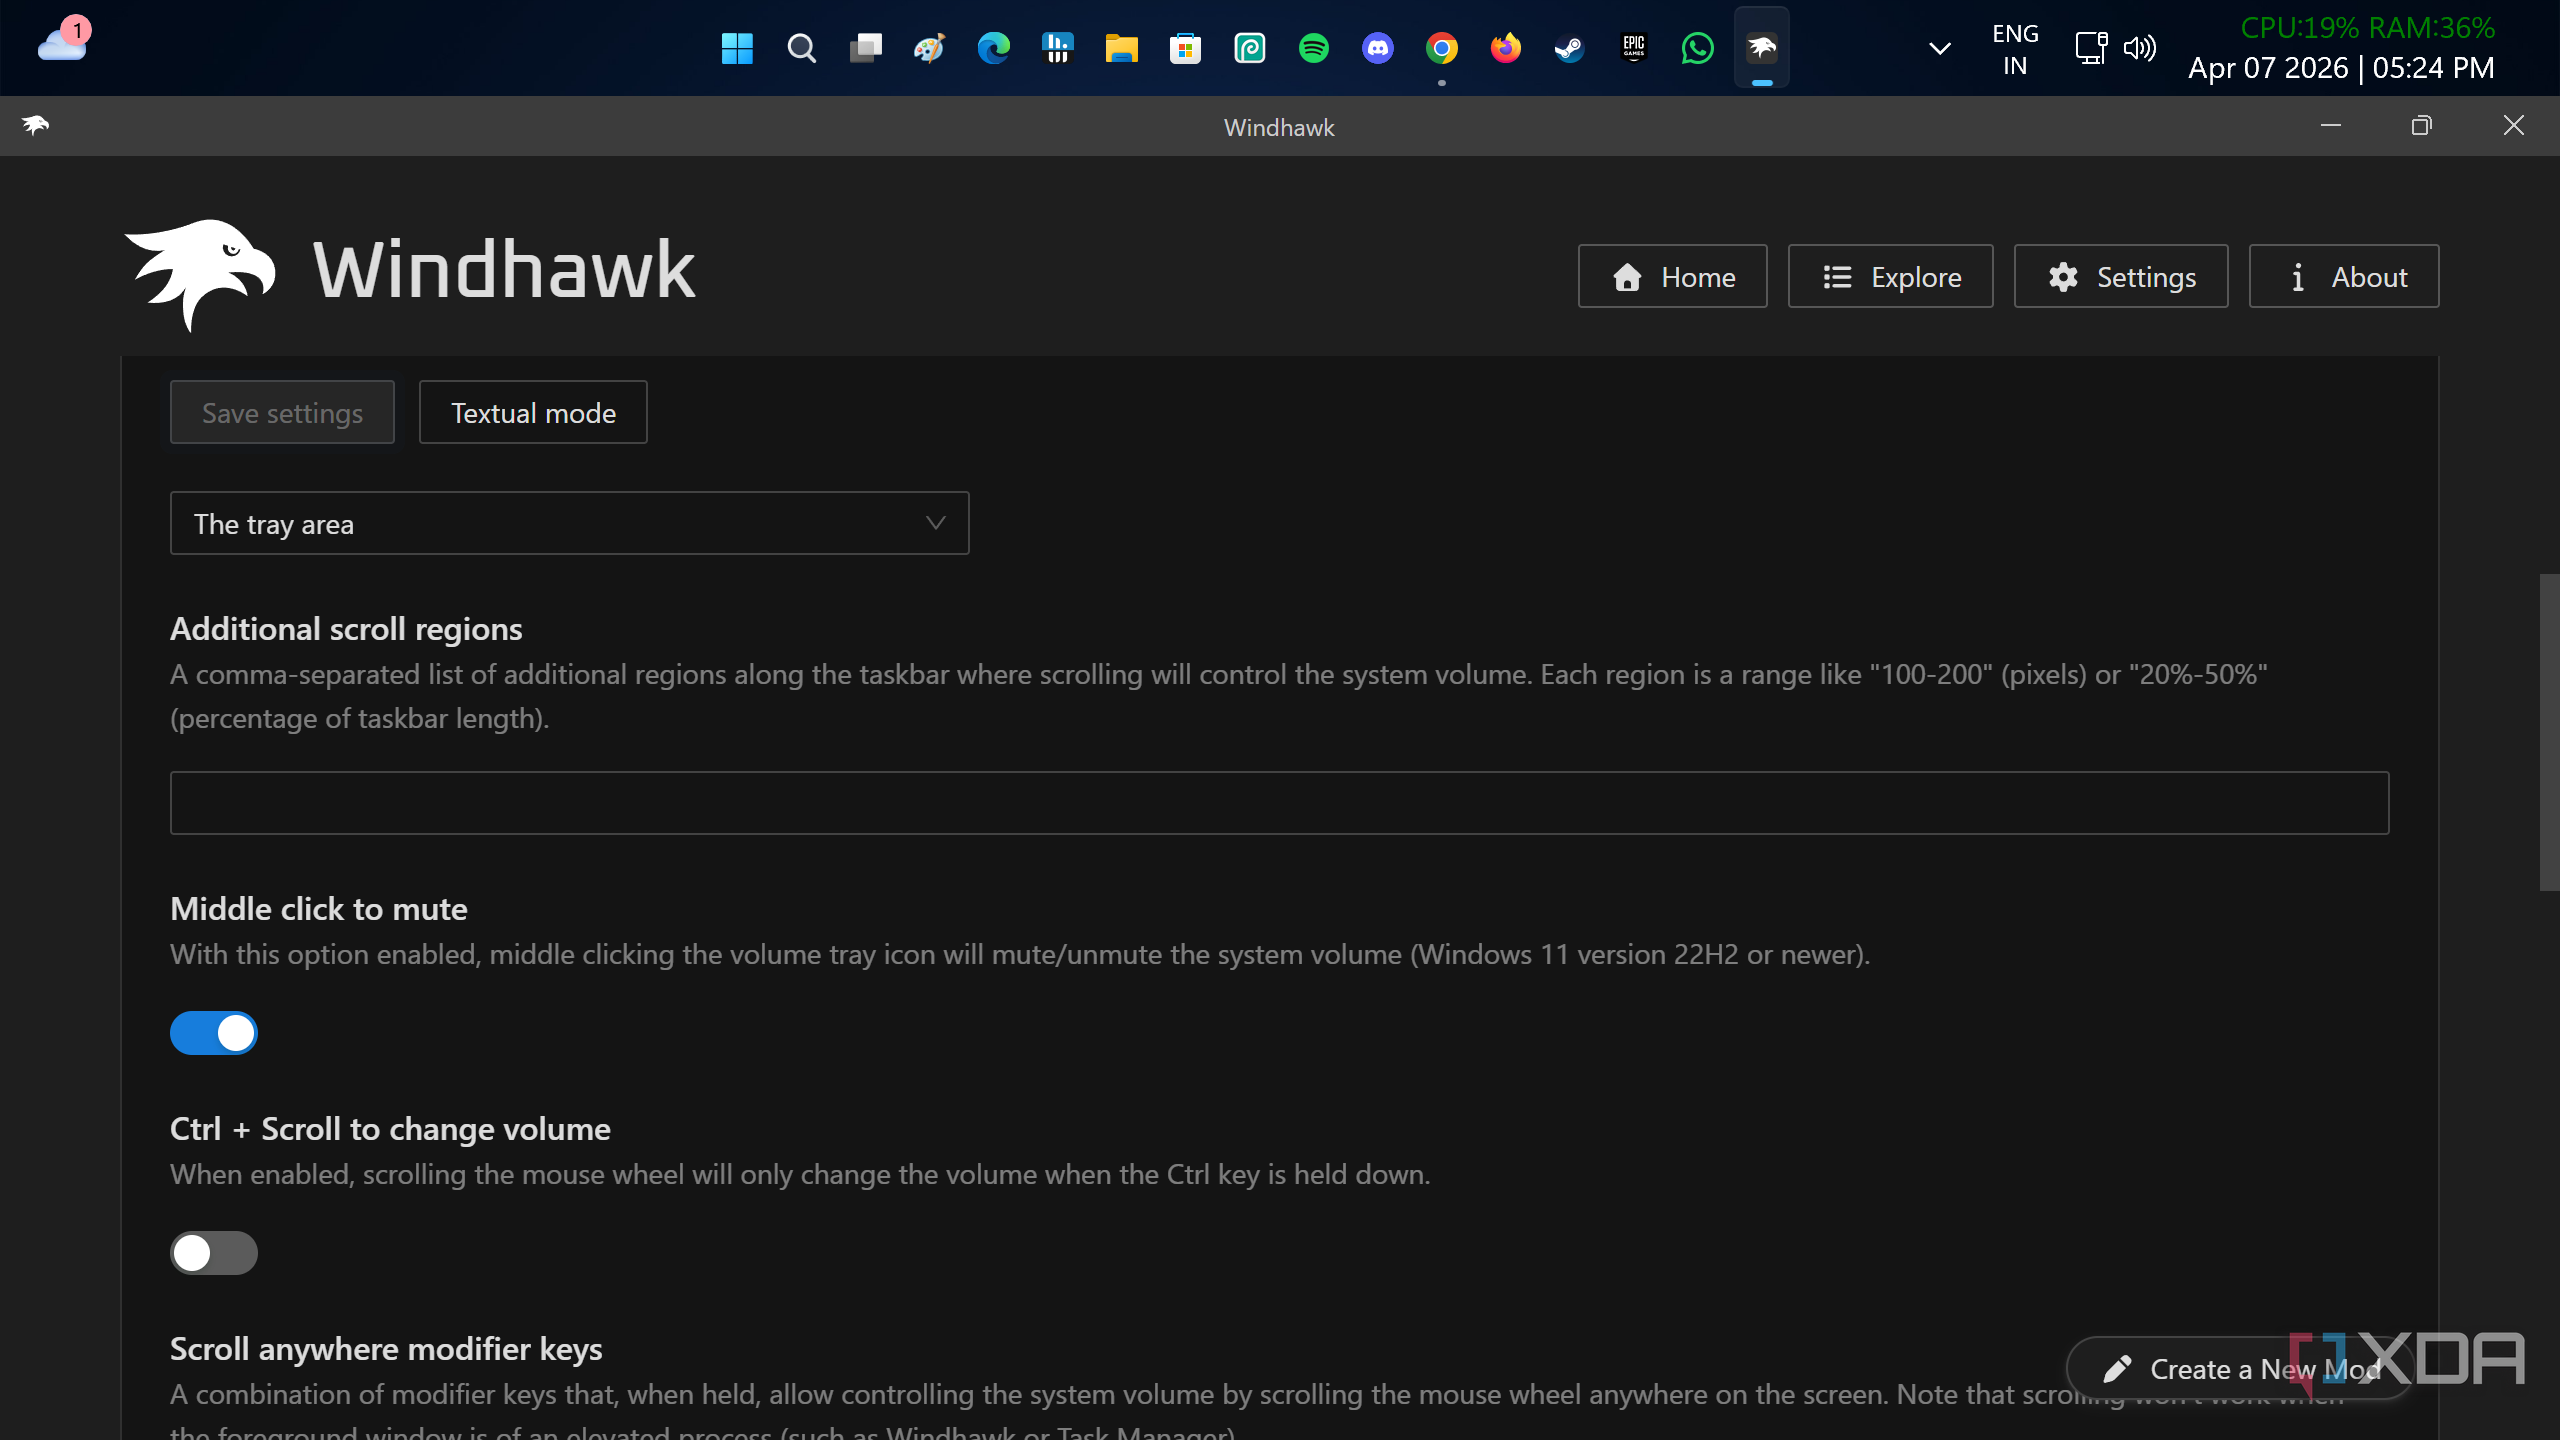
Task: Open Steam from the taskbar
Action: pyautogui.click(x=1569, y=48)
